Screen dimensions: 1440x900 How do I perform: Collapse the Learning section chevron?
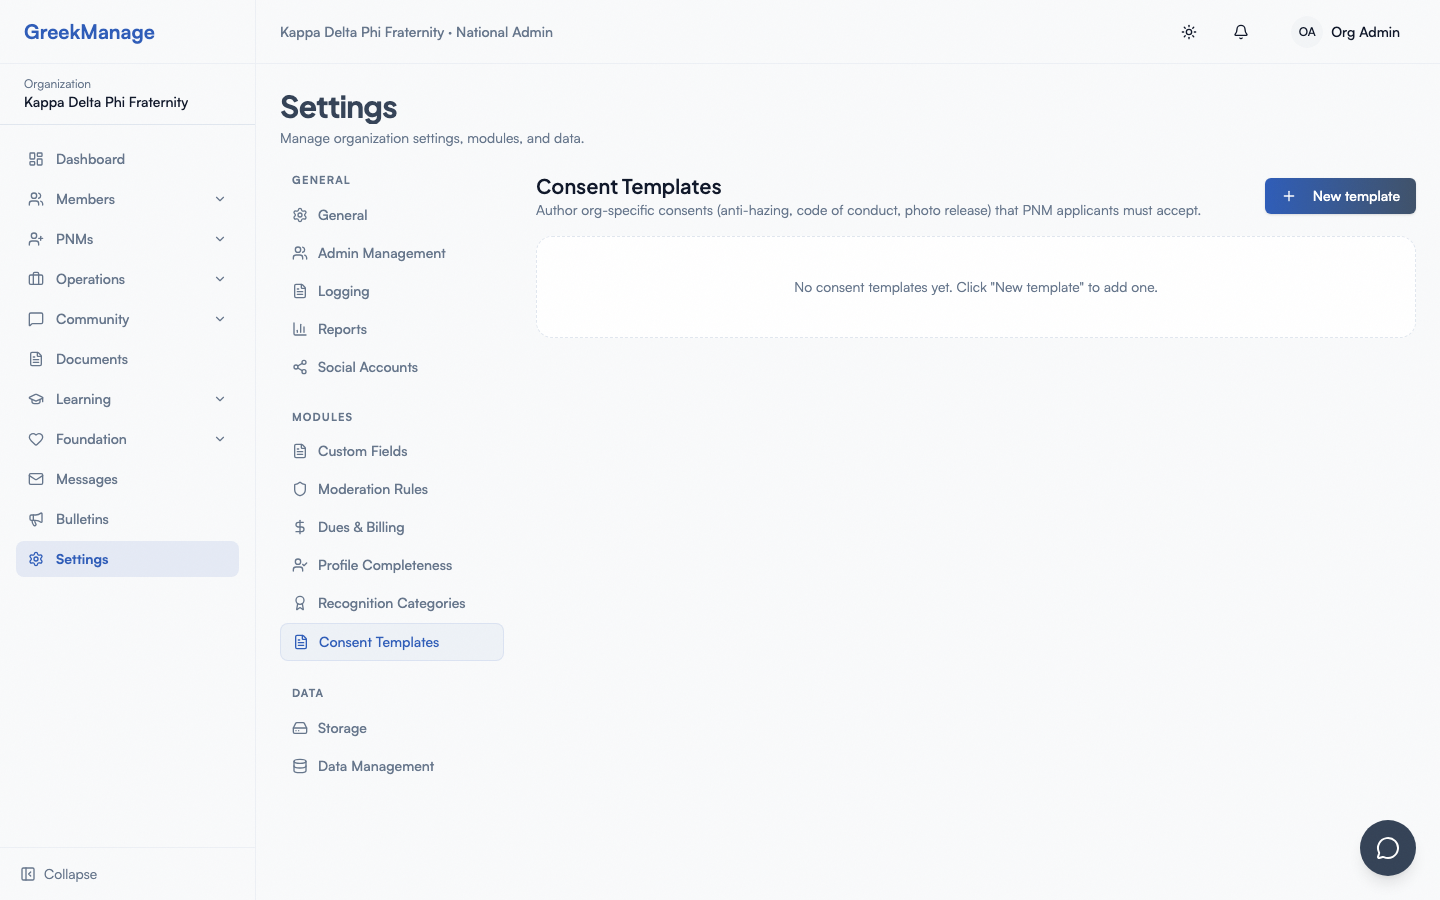(x=220, y=399)
